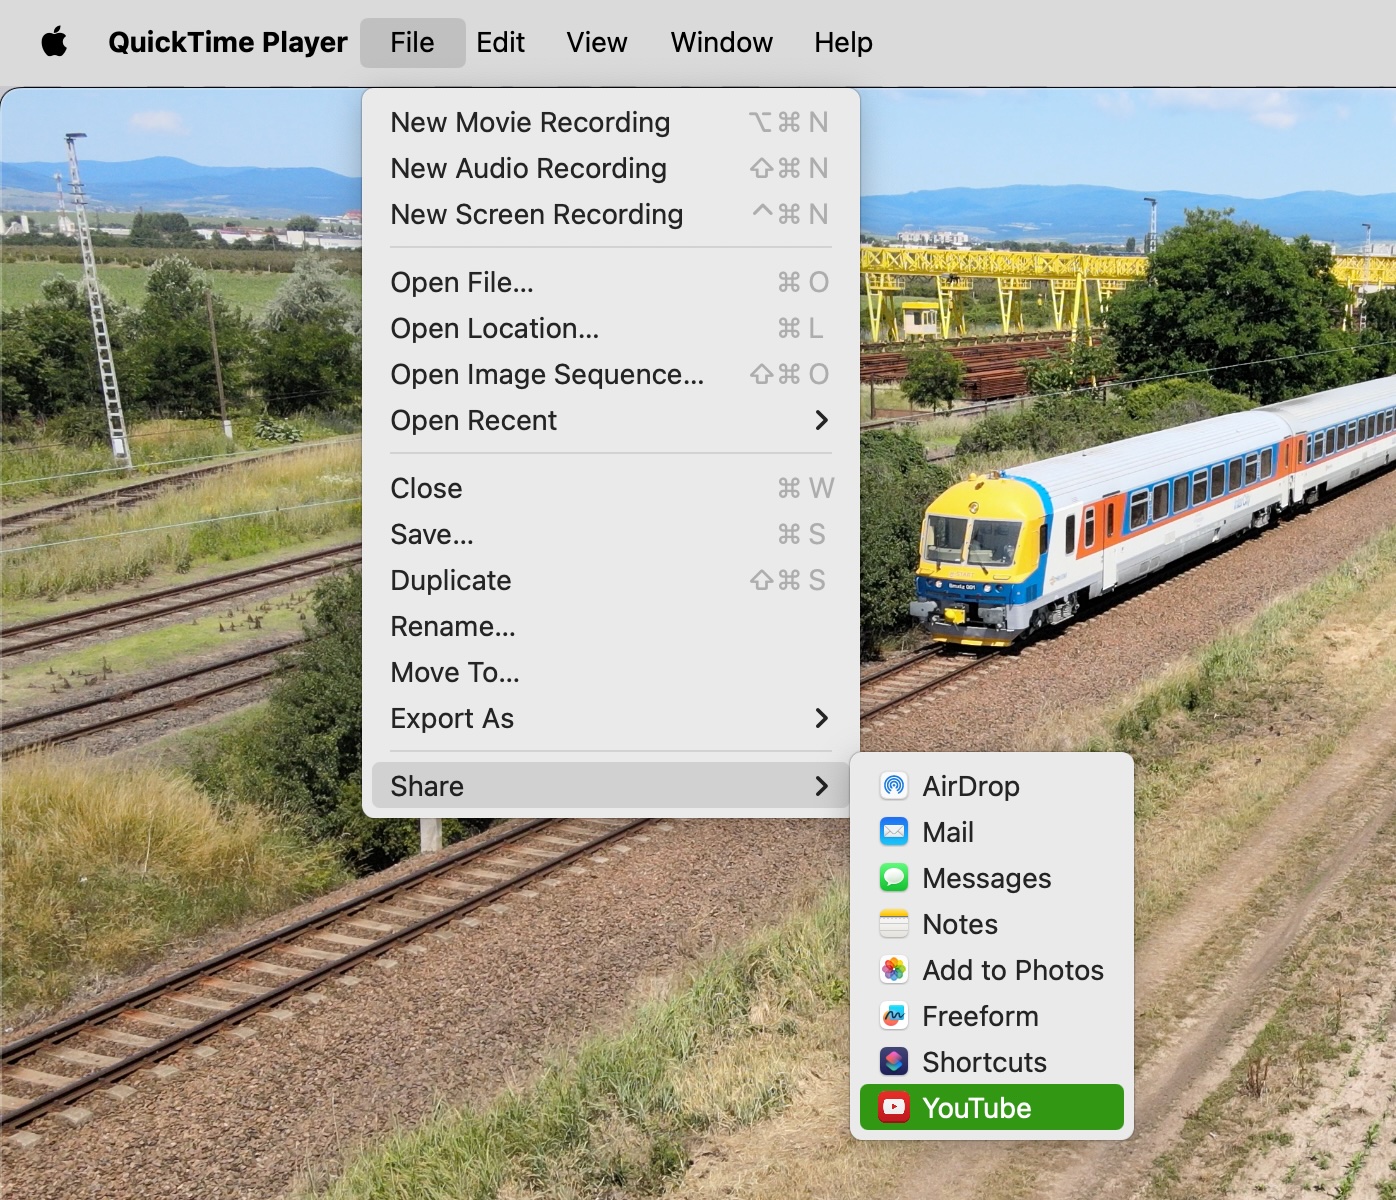Choose Close from File menu
Screen dimensions: 1396x1200
coord(610,488)
